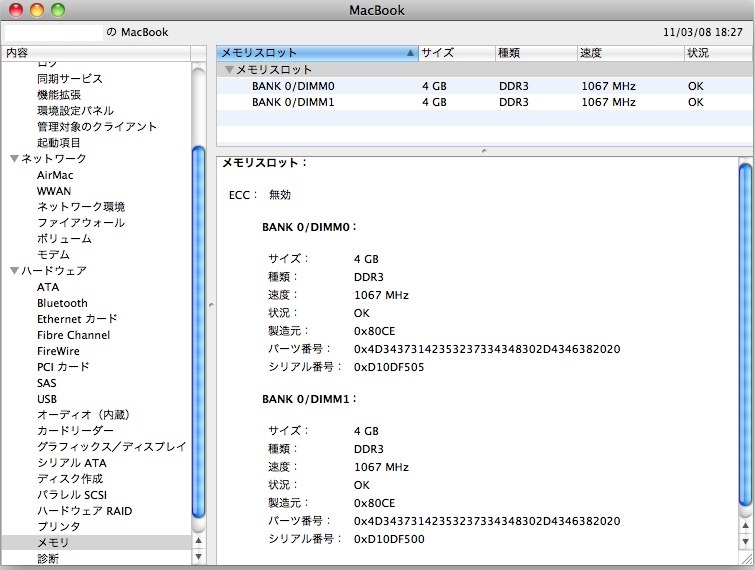Open AirMac network item
Viewport: 755px width, 570px height.
tap(55, 175)
